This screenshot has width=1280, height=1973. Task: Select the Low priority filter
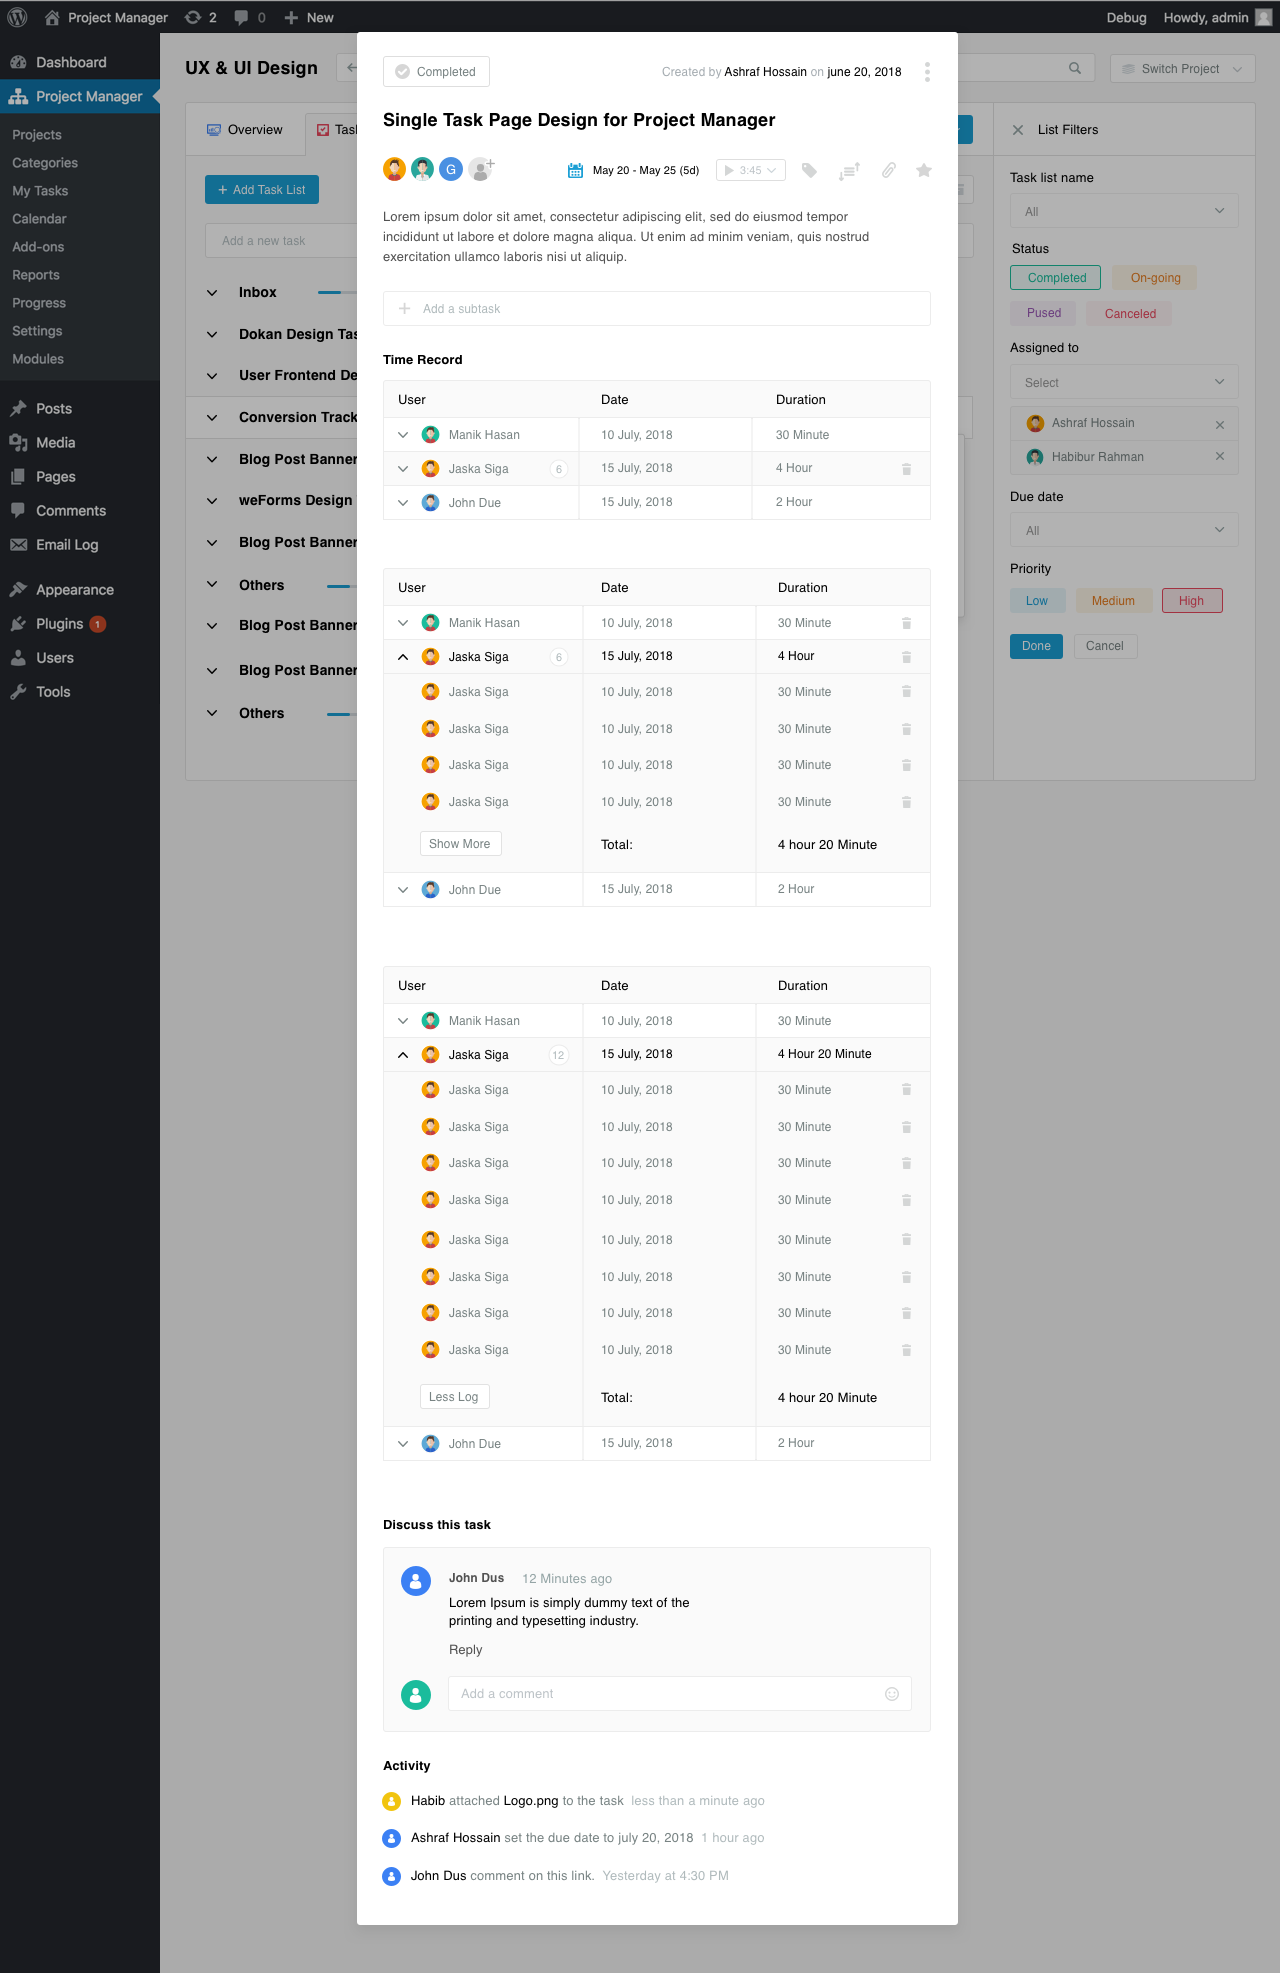[1037, 601]
